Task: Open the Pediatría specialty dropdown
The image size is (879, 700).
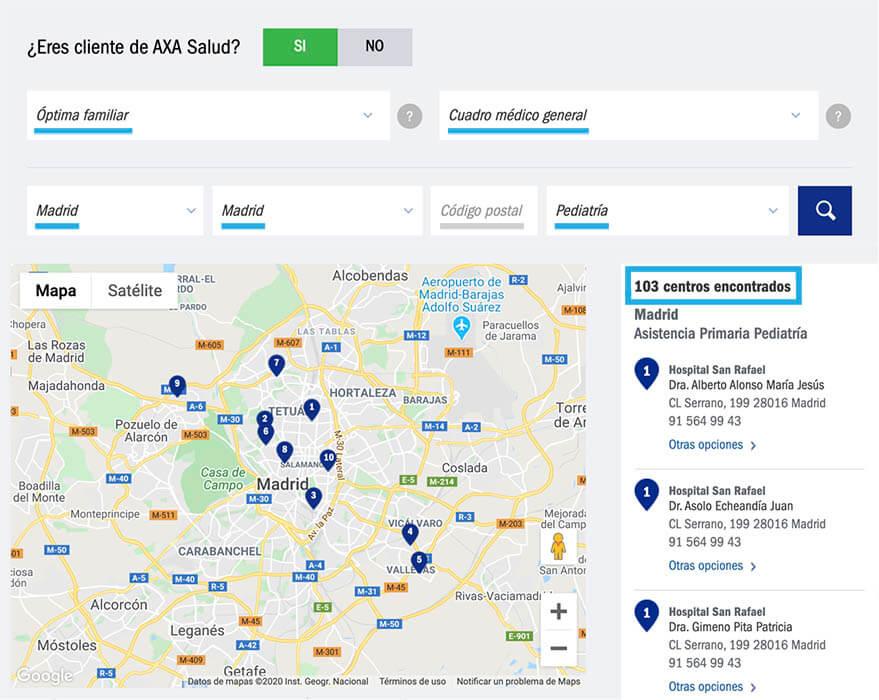Action: [x=668, y=211]
